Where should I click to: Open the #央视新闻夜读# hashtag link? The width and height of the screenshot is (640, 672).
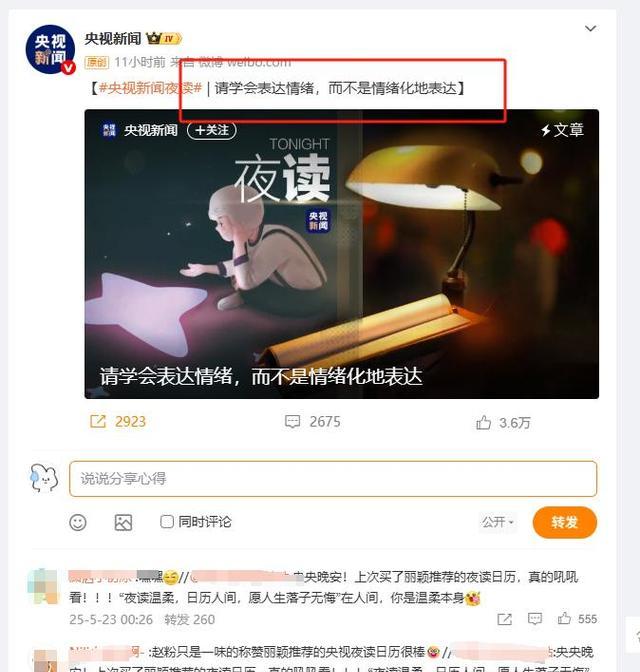point(150,88)
